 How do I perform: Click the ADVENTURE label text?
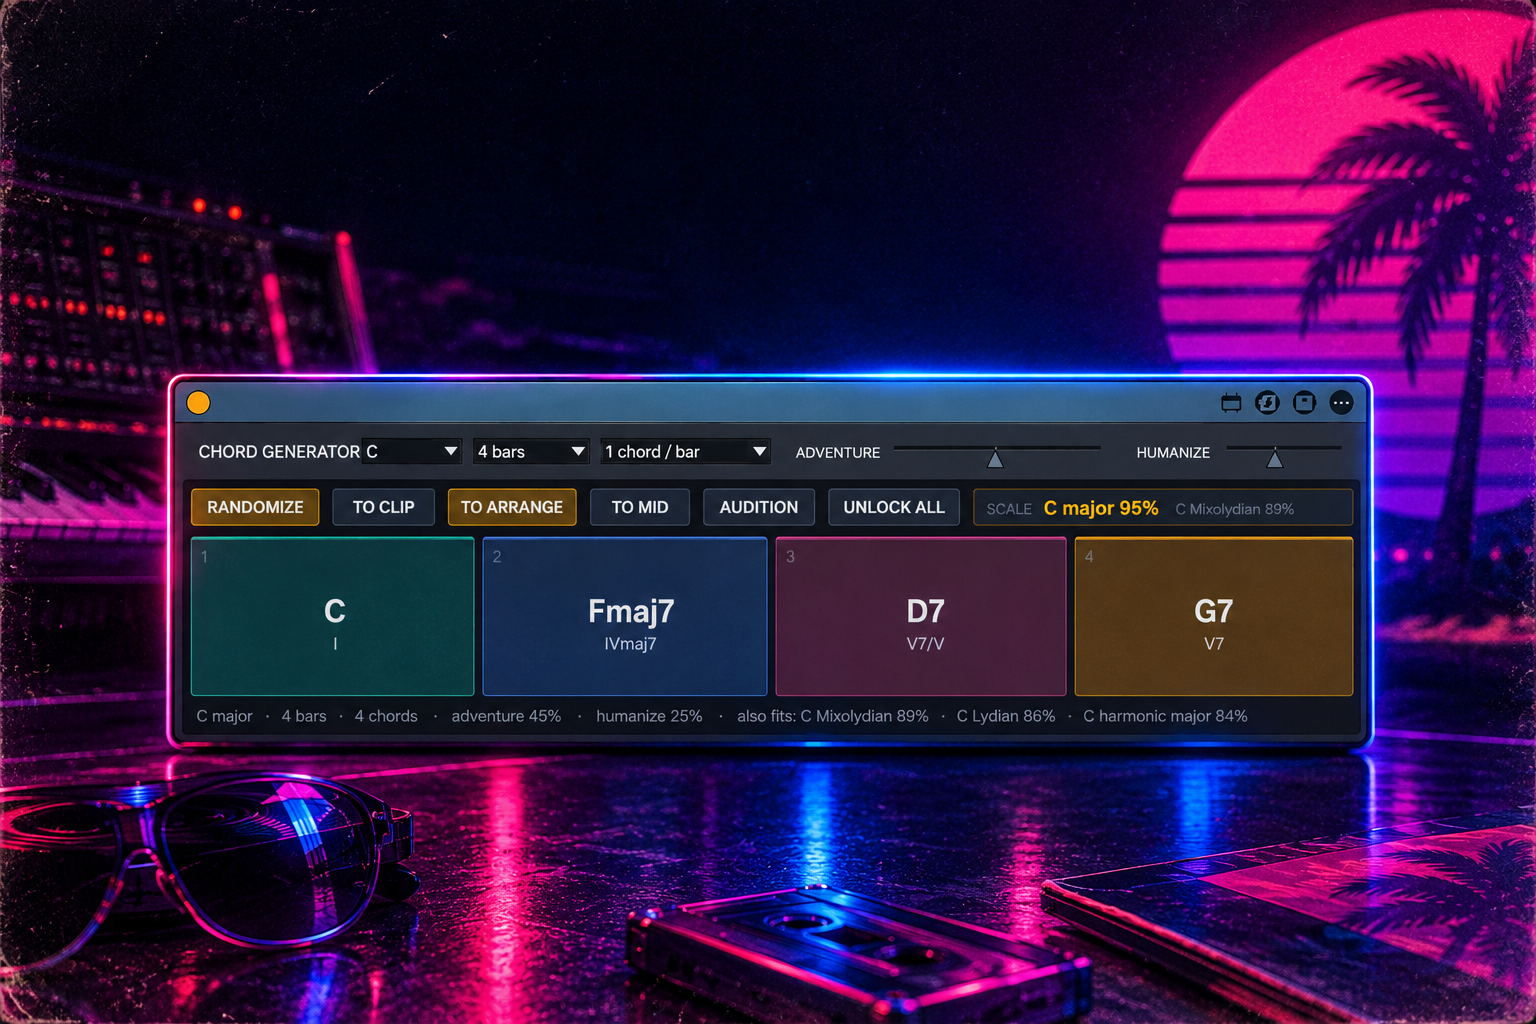click(x=838, y=453)
